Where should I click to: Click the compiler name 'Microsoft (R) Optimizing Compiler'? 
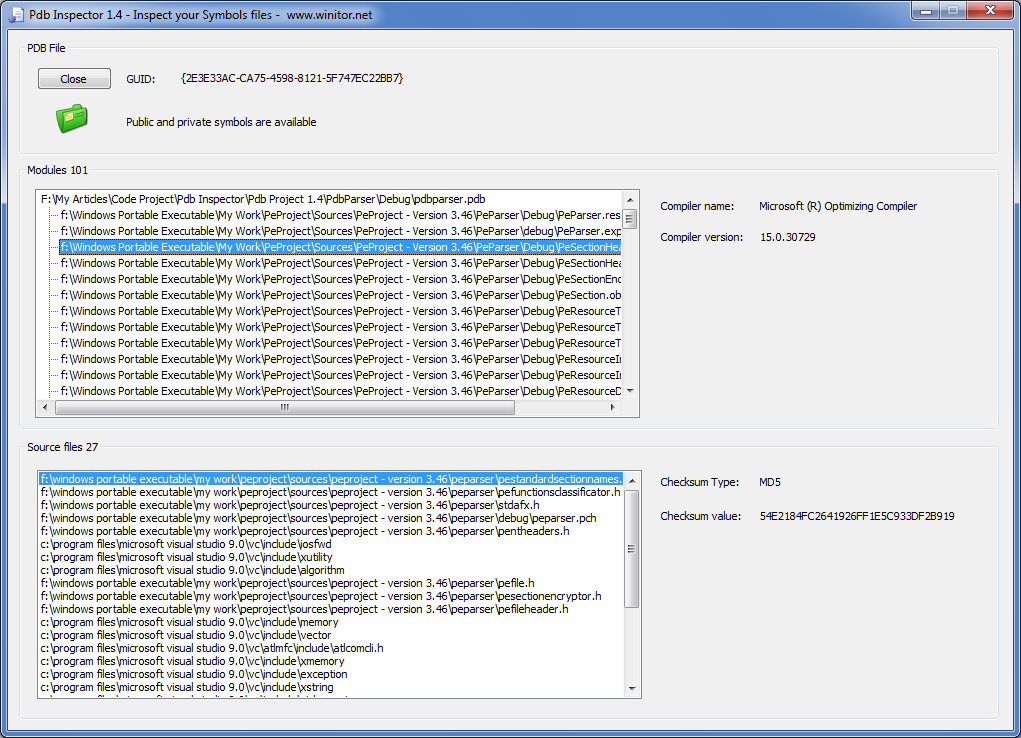point(838,206)
